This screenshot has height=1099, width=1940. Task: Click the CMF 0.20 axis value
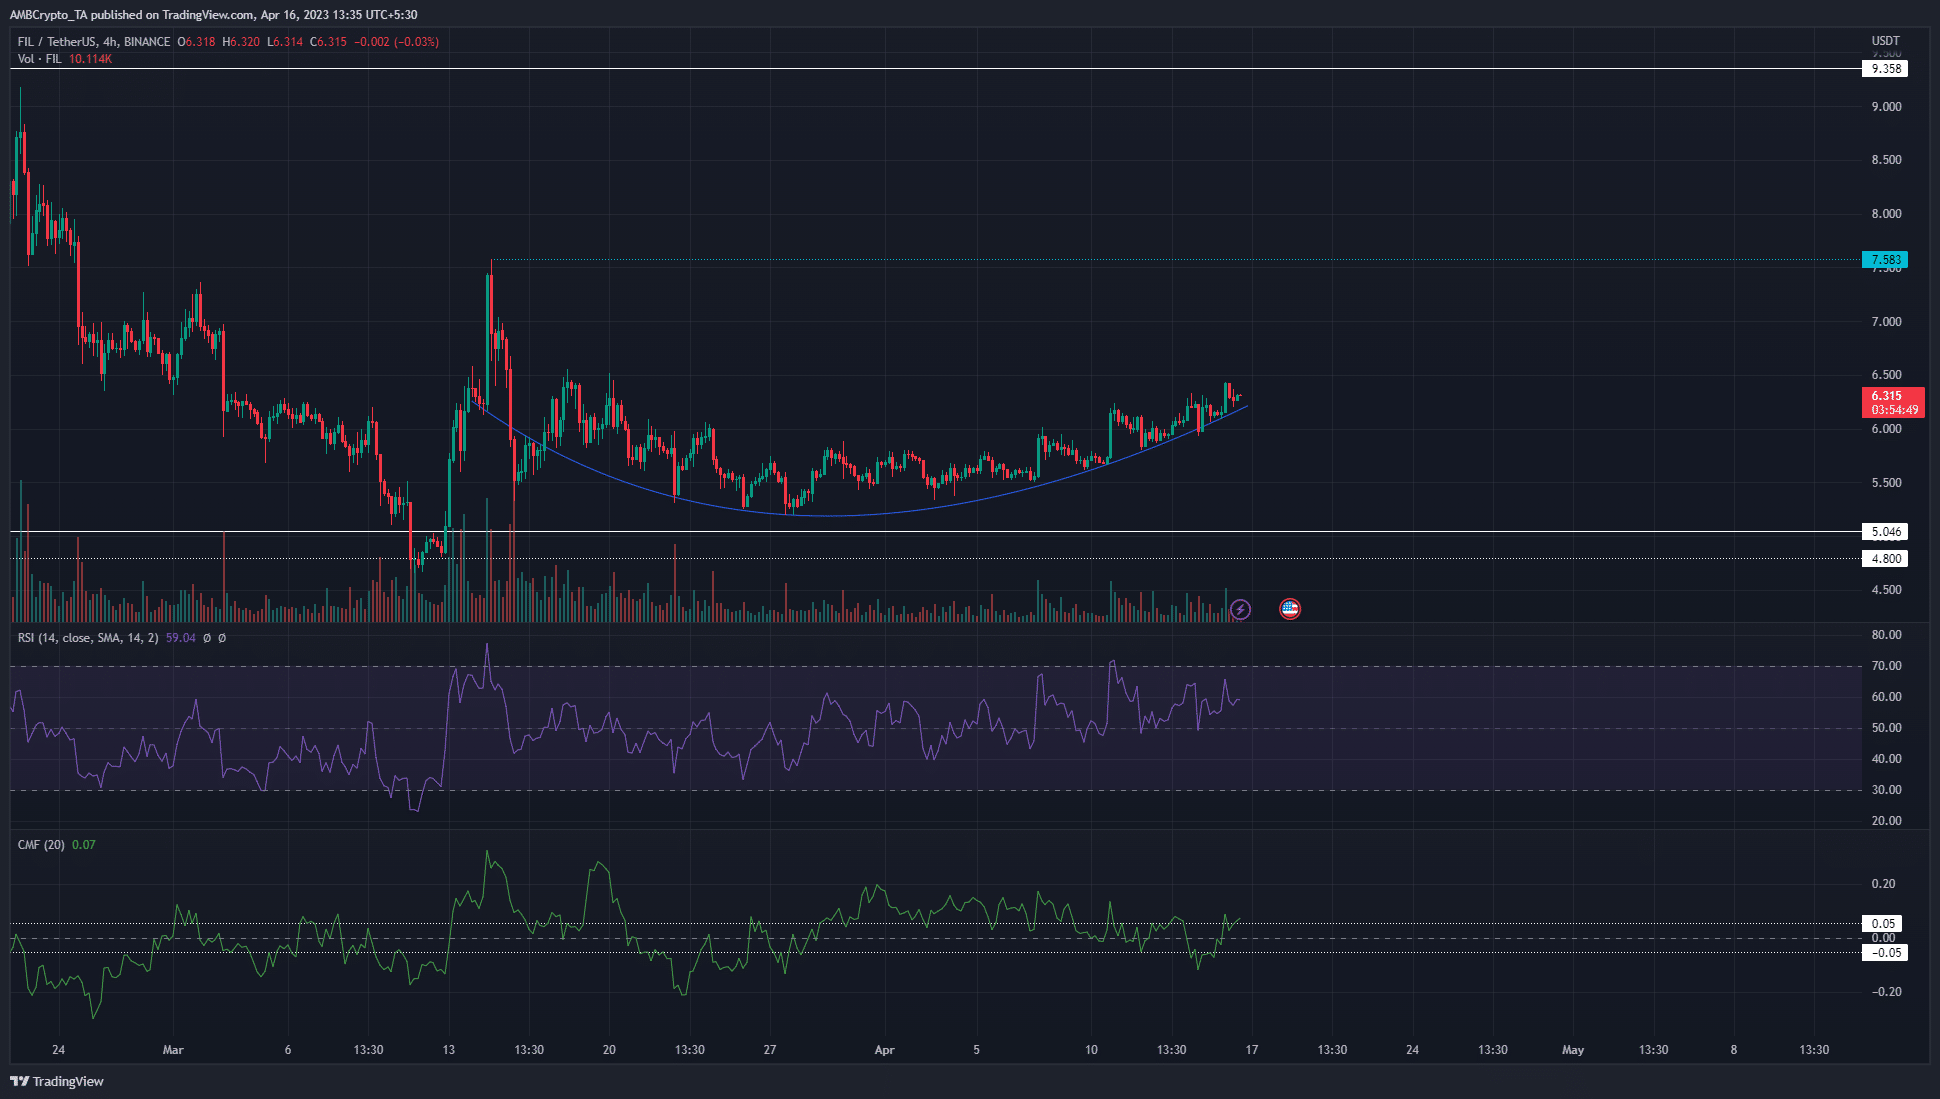click(1883, 884)
